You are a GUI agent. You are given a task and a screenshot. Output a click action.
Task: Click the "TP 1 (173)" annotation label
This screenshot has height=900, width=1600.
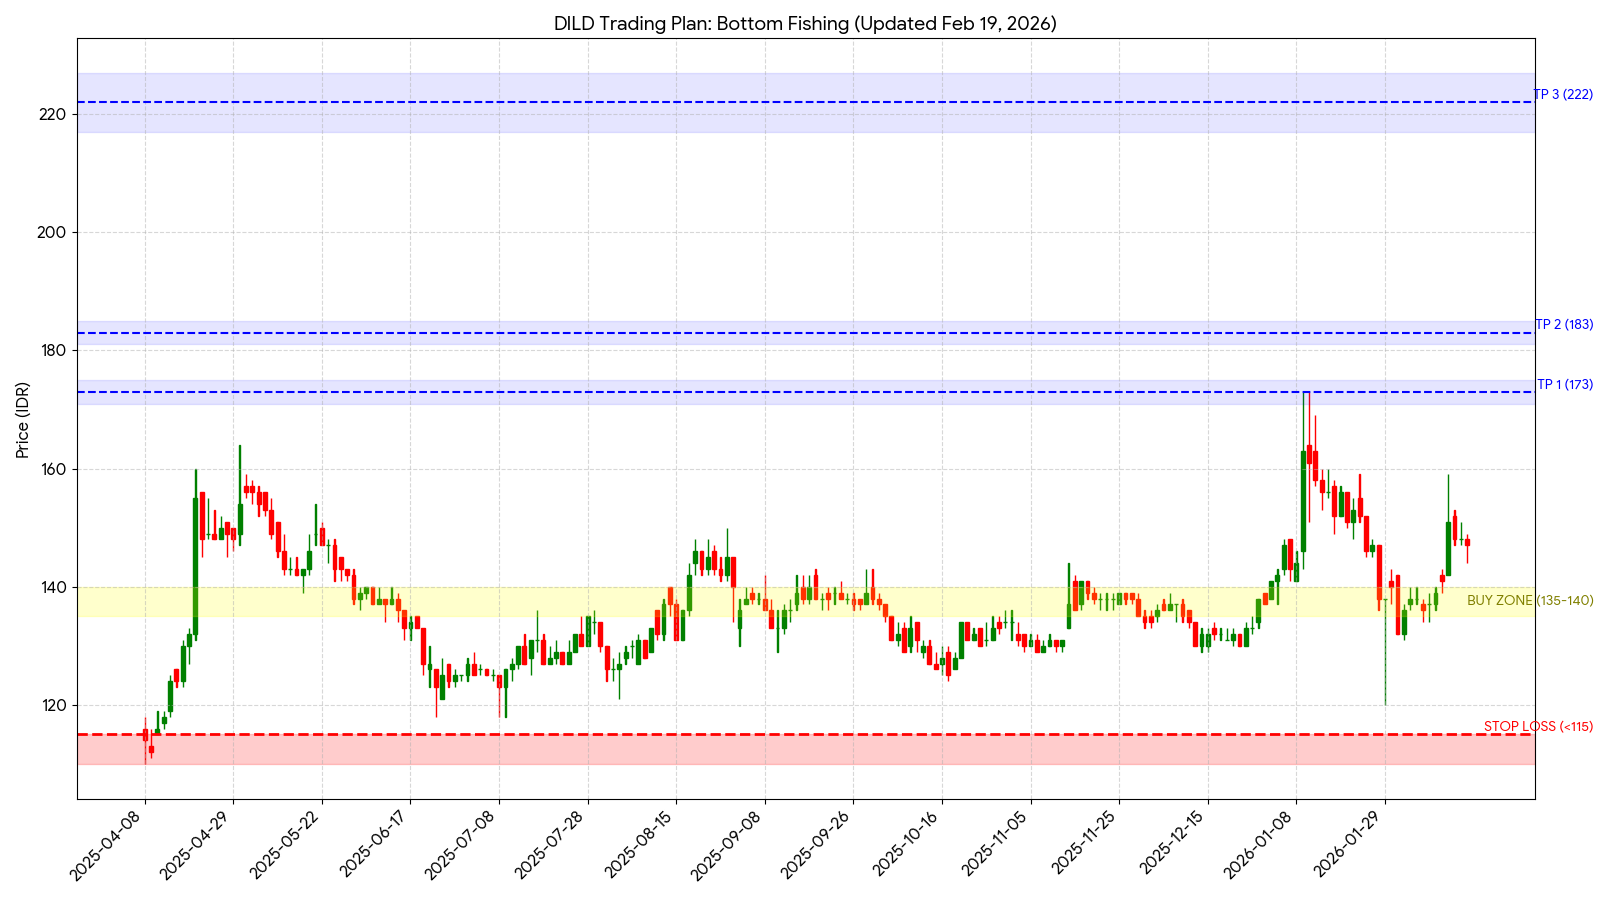pyautogui.click(x=1565, y=385)
